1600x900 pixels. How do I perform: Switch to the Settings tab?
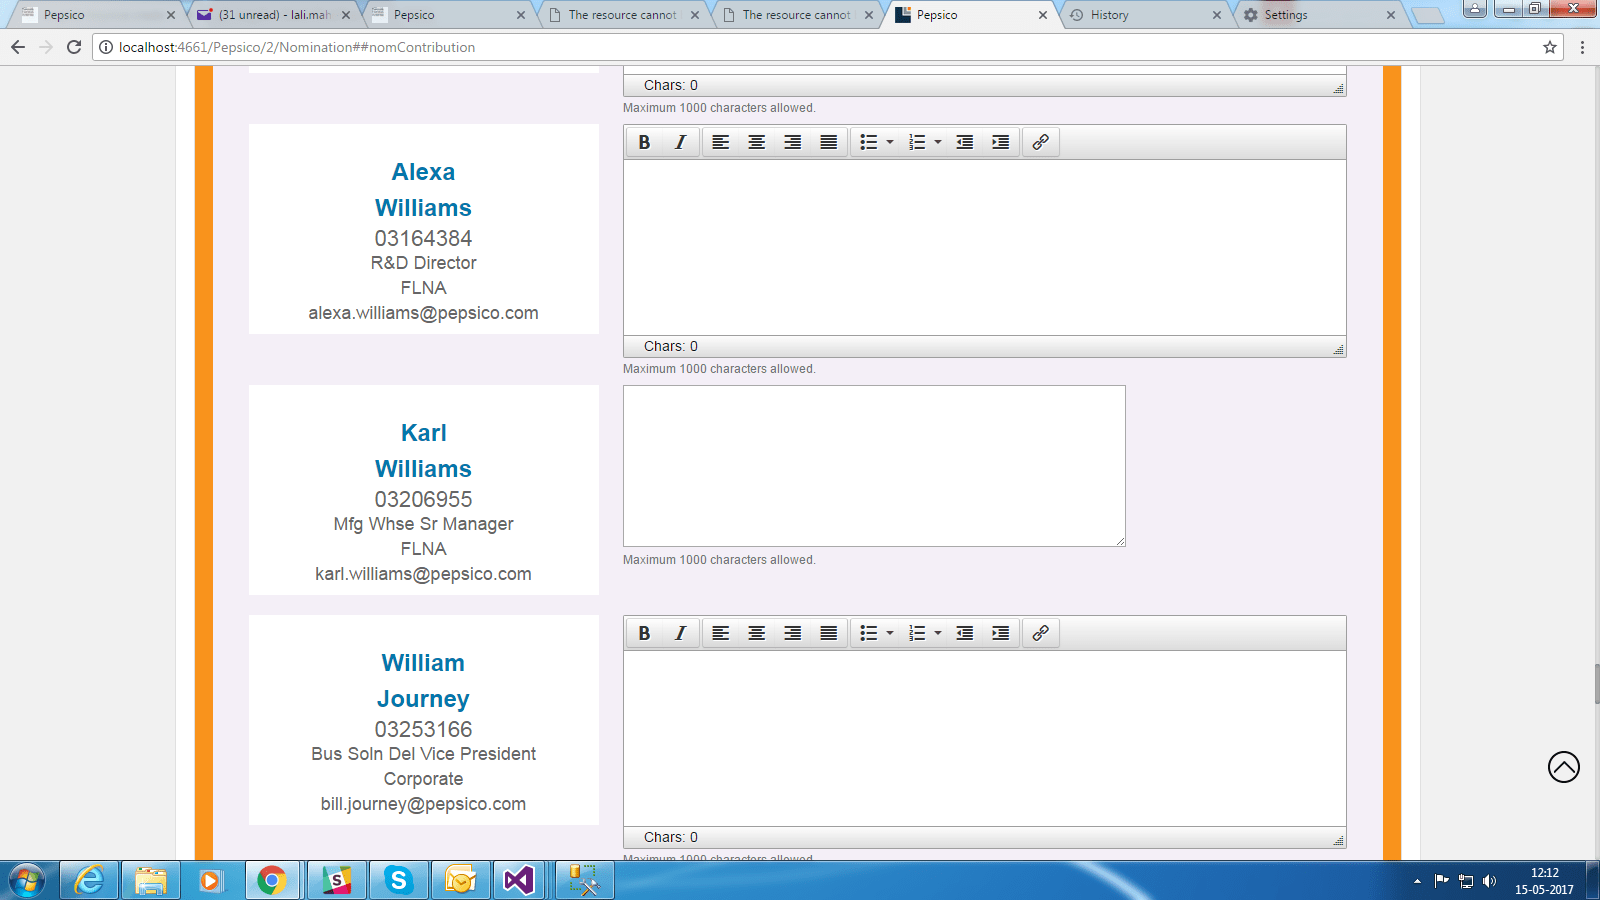click(x=1318, y=15)
